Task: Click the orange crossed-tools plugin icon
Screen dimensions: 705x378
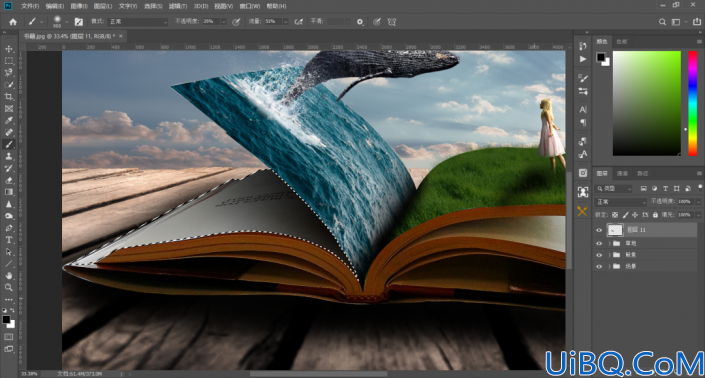Action: click(x=582, y=211)
